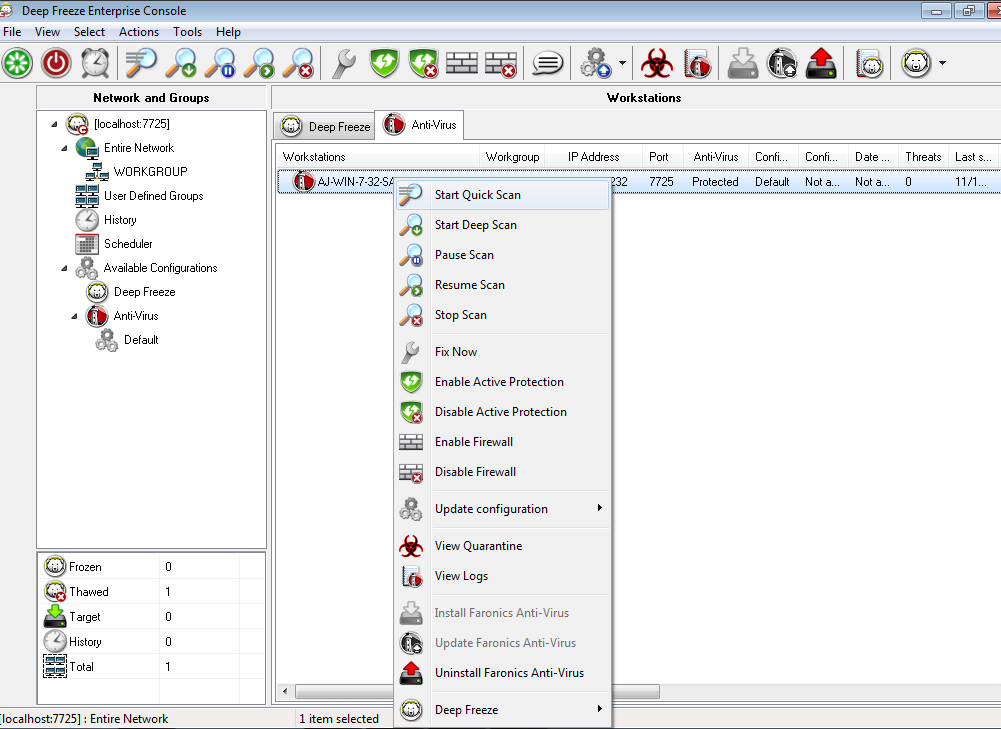Viewport: 1001px width, 729px height.
Task: Click the speech bubble Send Message toolbar icon
Action: [547, 64]
